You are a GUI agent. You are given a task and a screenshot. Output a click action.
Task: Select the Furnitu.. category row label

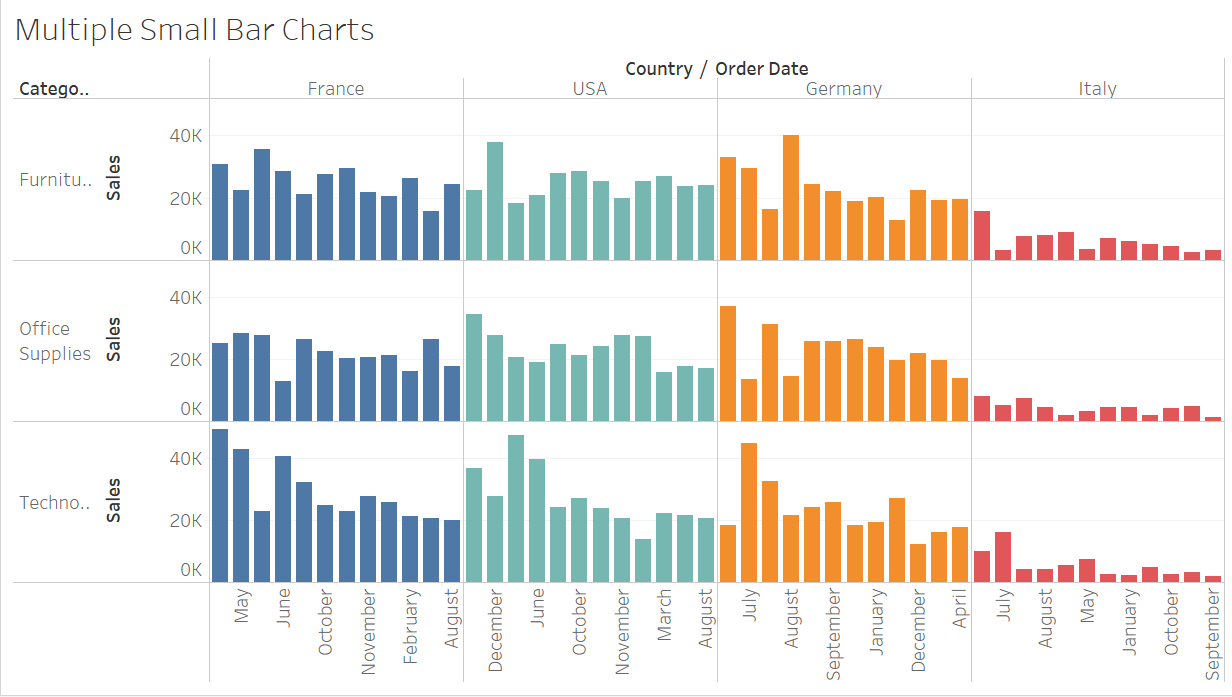56,180
